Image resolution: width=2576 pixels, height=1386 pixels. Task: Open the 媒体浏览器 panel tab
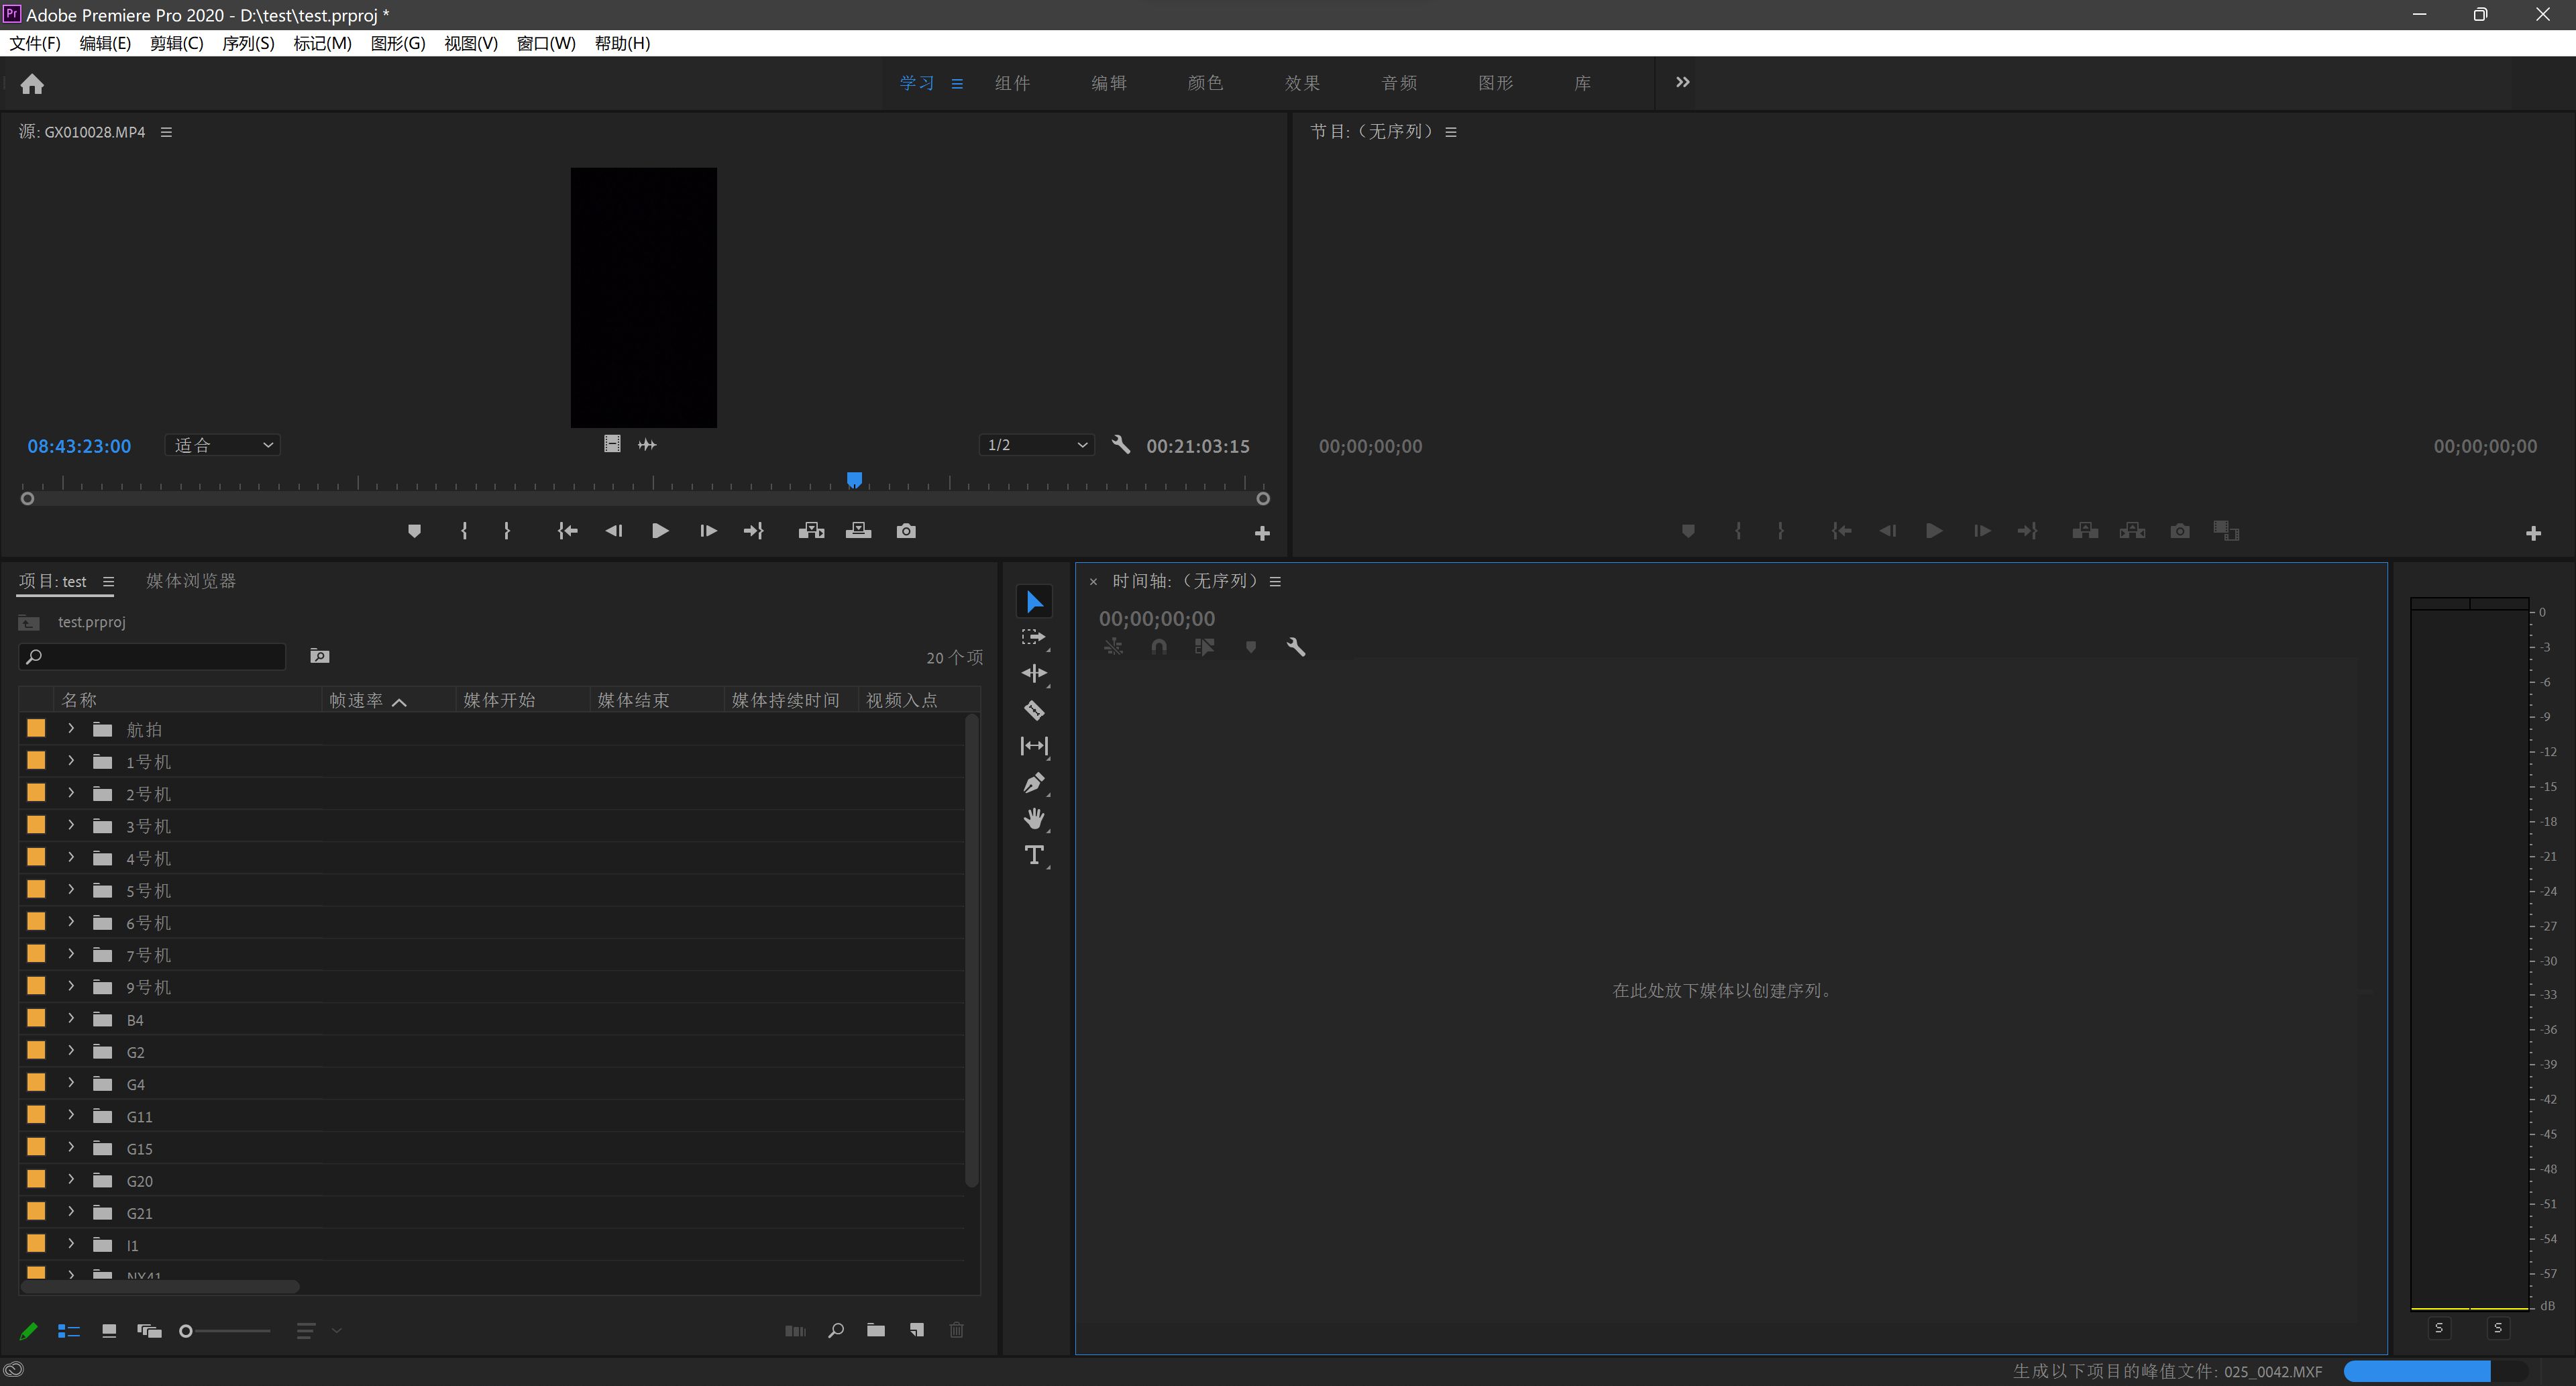(191, 581)
